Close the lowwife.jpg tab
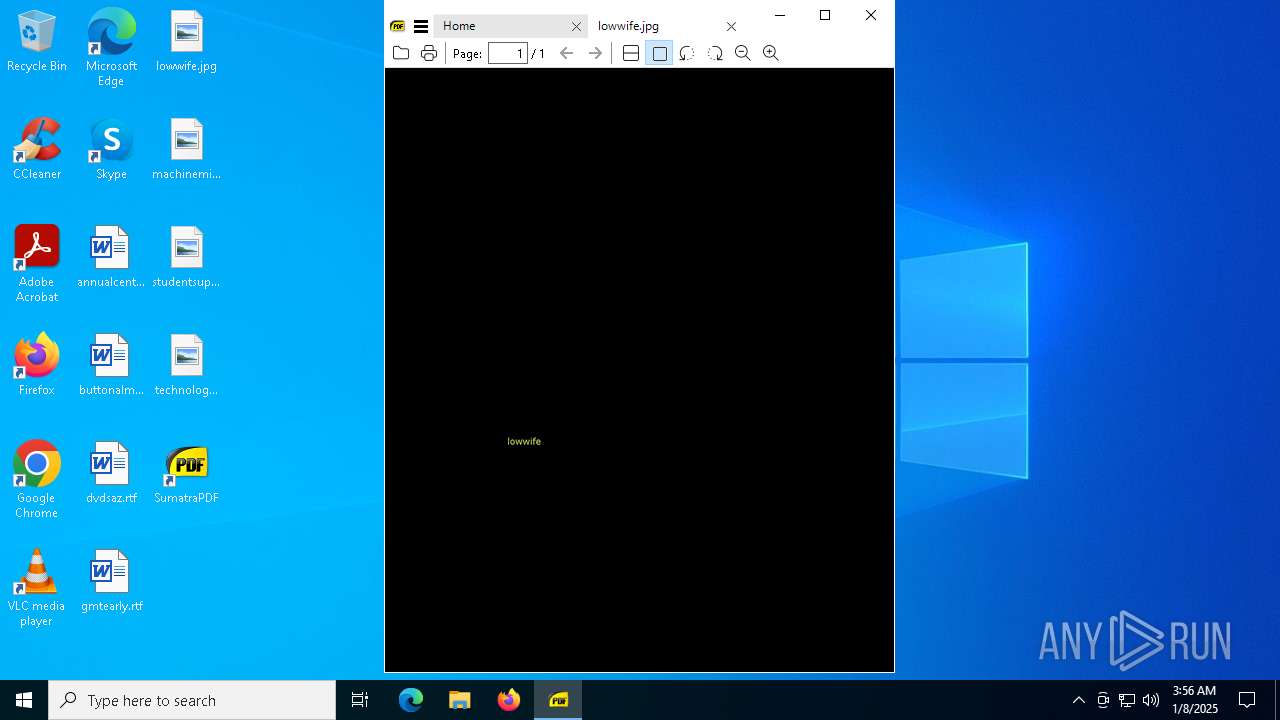The image size is (1280, 720). coord(731,26)
